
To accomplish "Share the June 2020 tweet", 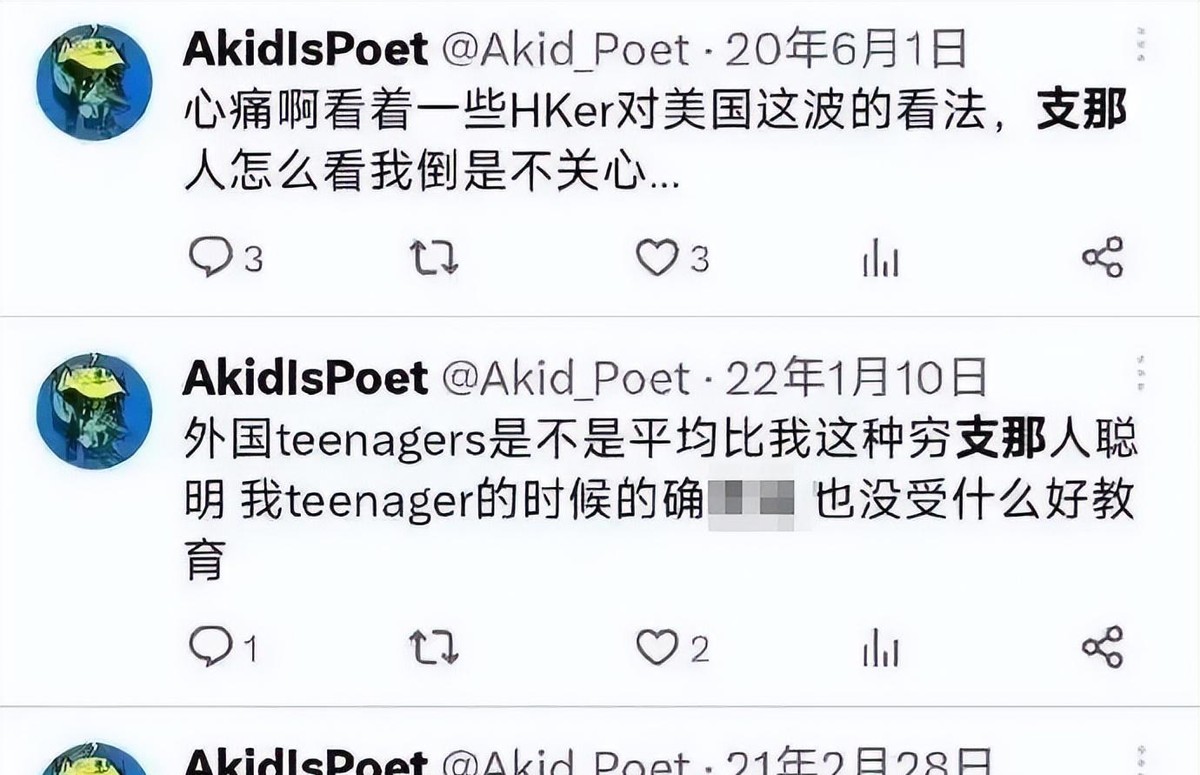I will [1102, 258].
